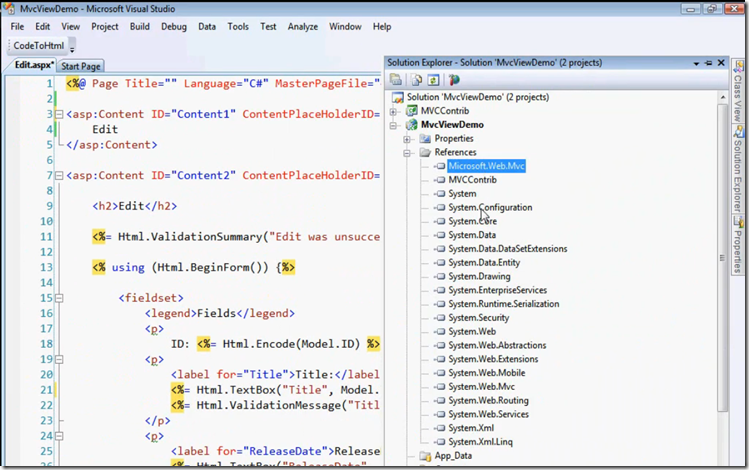Open the Analyze menu
The height and width of the screenshot is (470, 749).
point(303,27)
